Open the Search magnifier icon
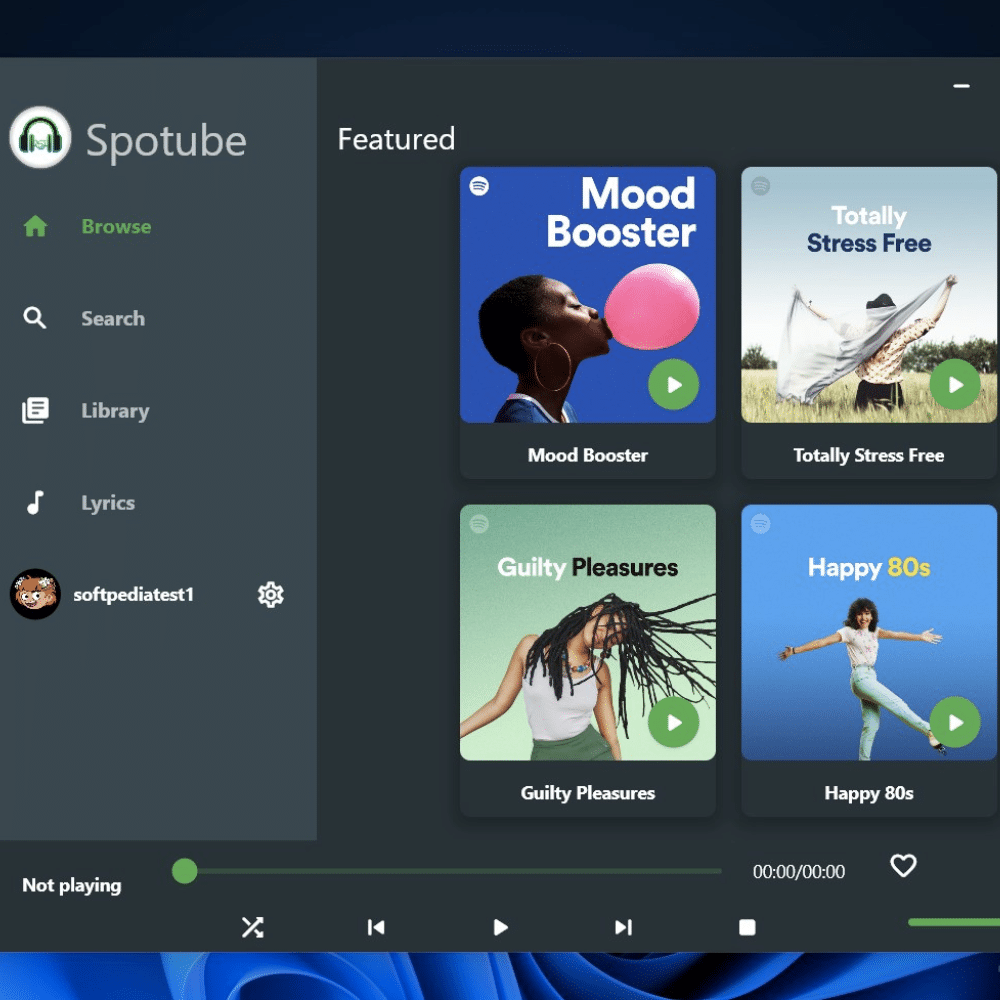 (35, 318)
